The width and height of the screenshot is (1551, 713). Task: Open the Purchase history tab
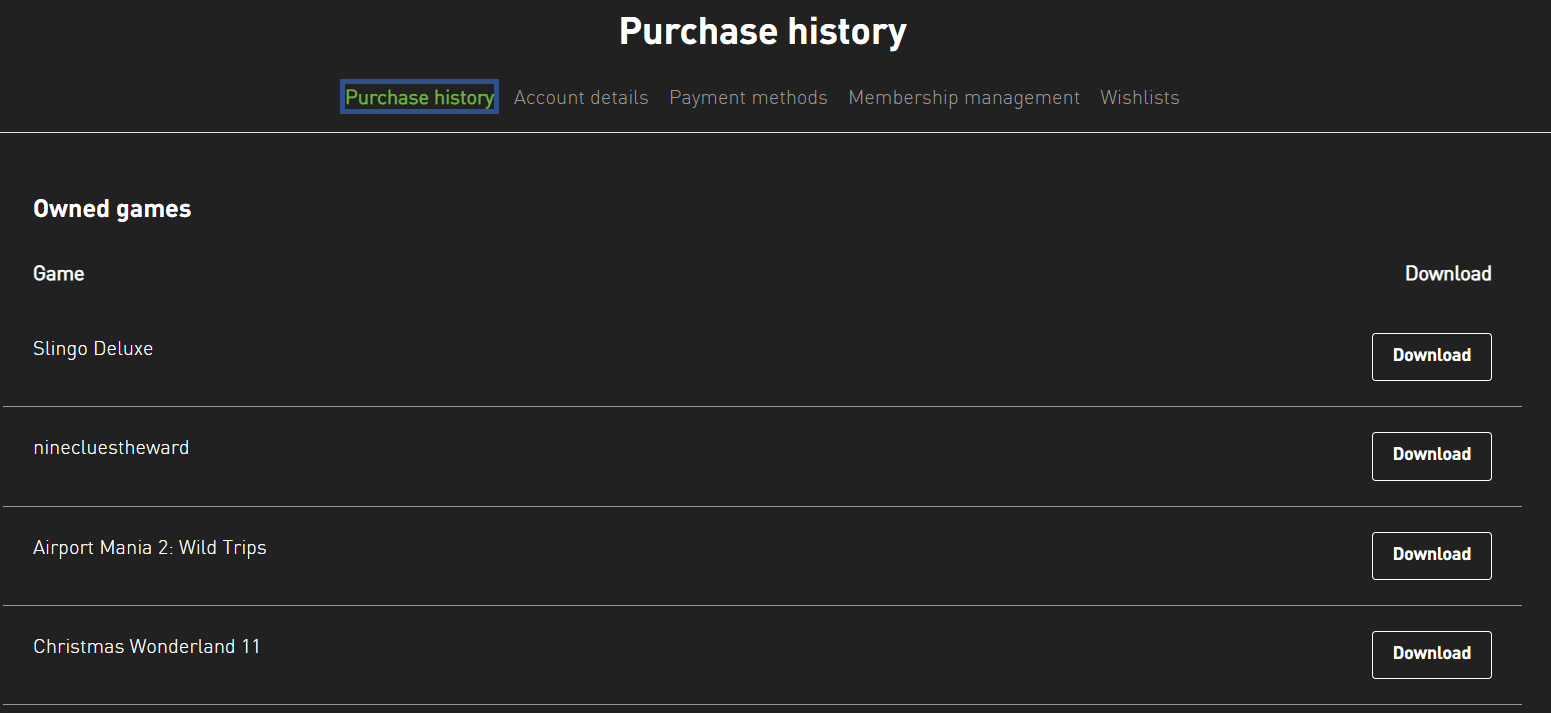point(419,97)
